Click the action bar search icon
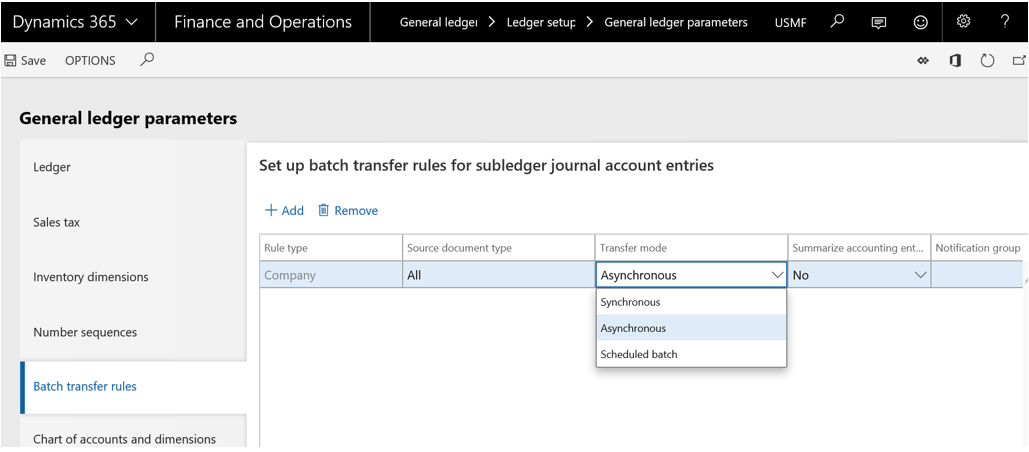The width and height of the screenshot is (1029, 452). (x=147, y=60)
